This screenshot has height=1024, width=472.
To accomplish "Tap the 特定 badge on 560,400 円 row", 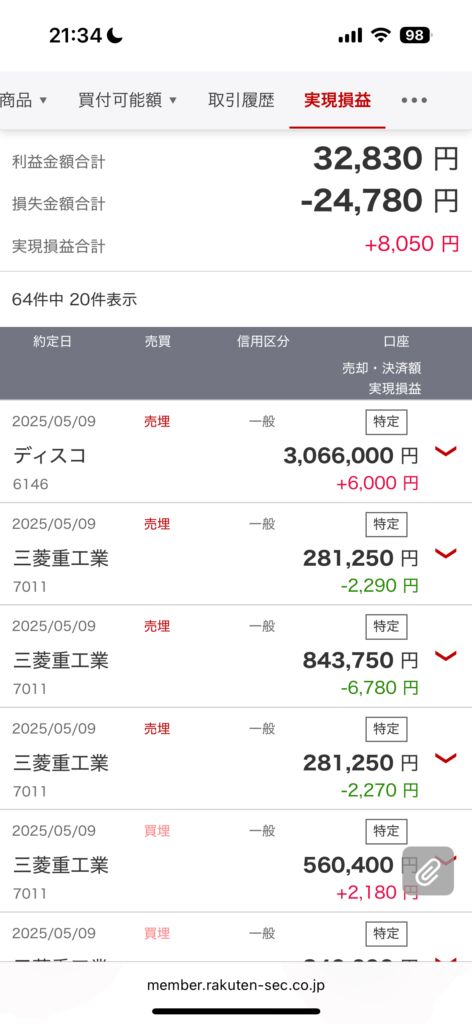I will (x=386, y=831).
